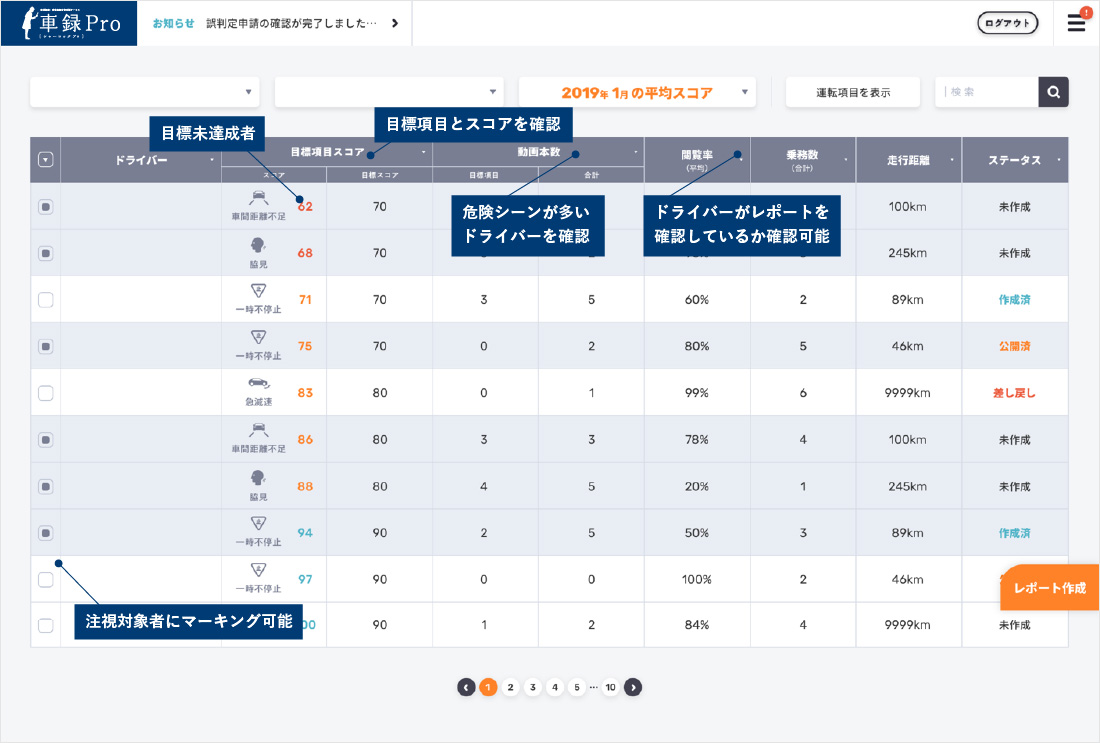This screenshot has height=743, width=1100.
Task: Check the box for the score 83 row
Action: (45, 393)
